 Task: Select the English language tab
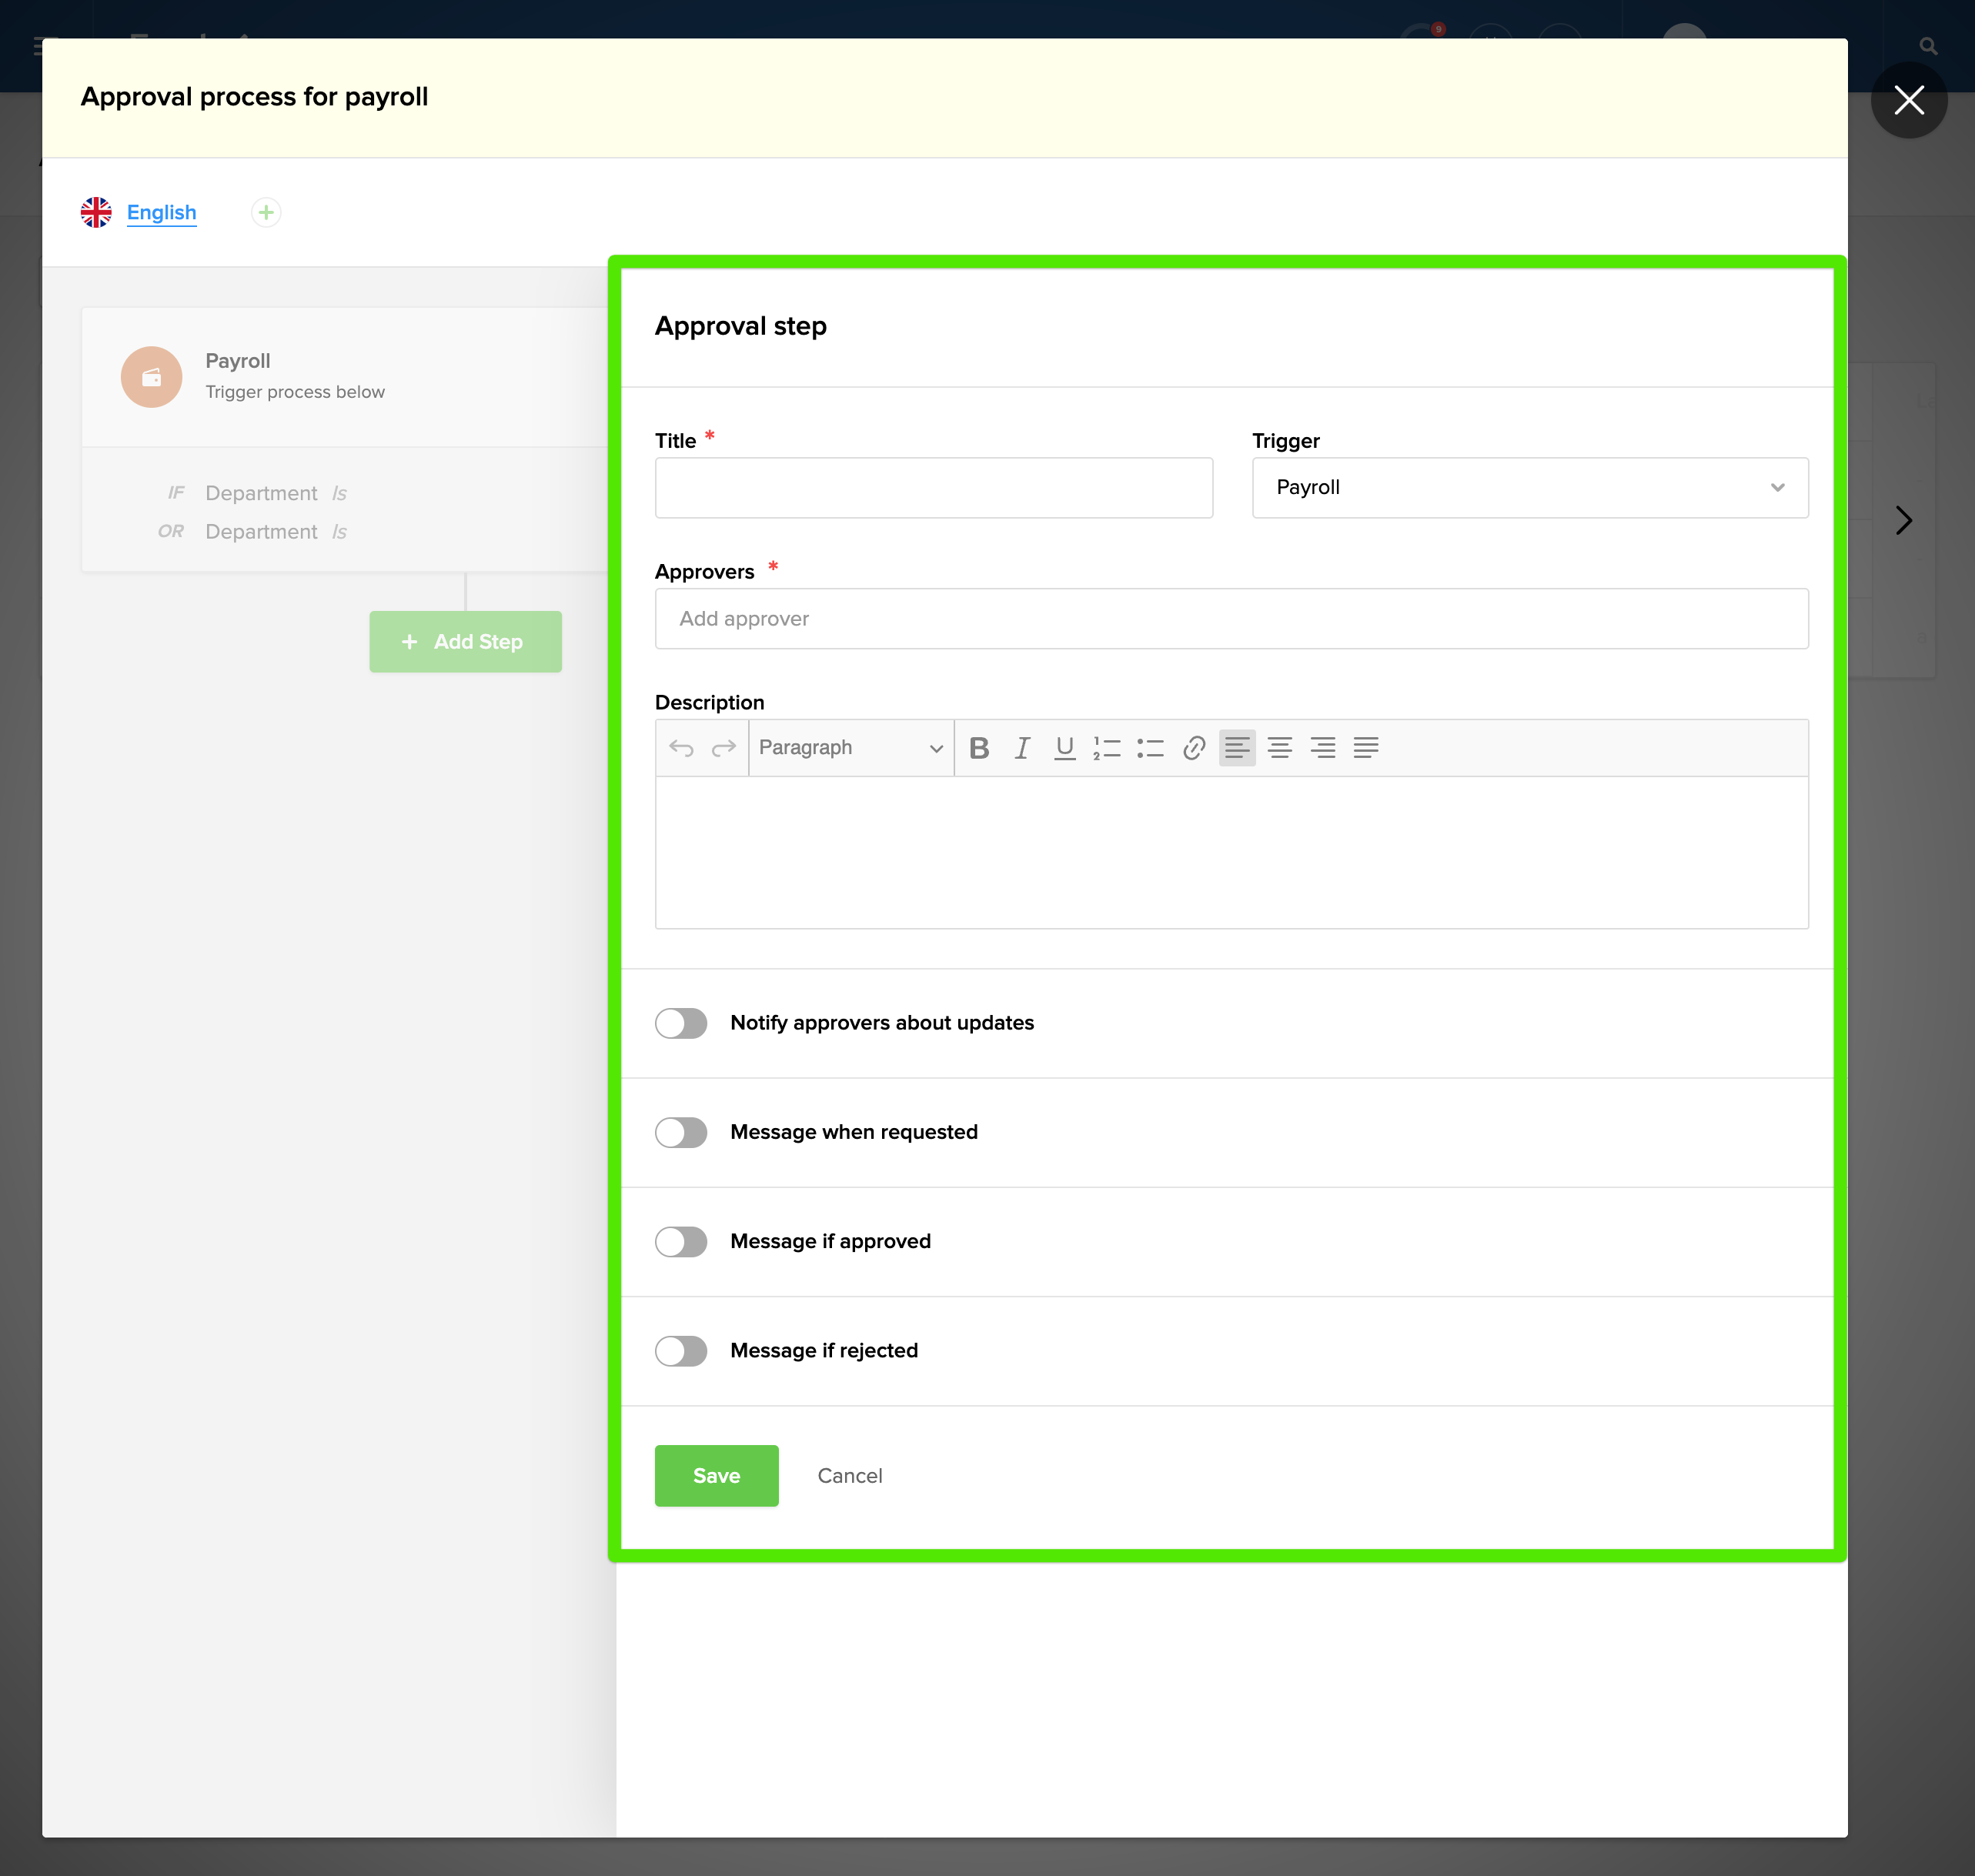pyautogui.click(x=161, y=212)
